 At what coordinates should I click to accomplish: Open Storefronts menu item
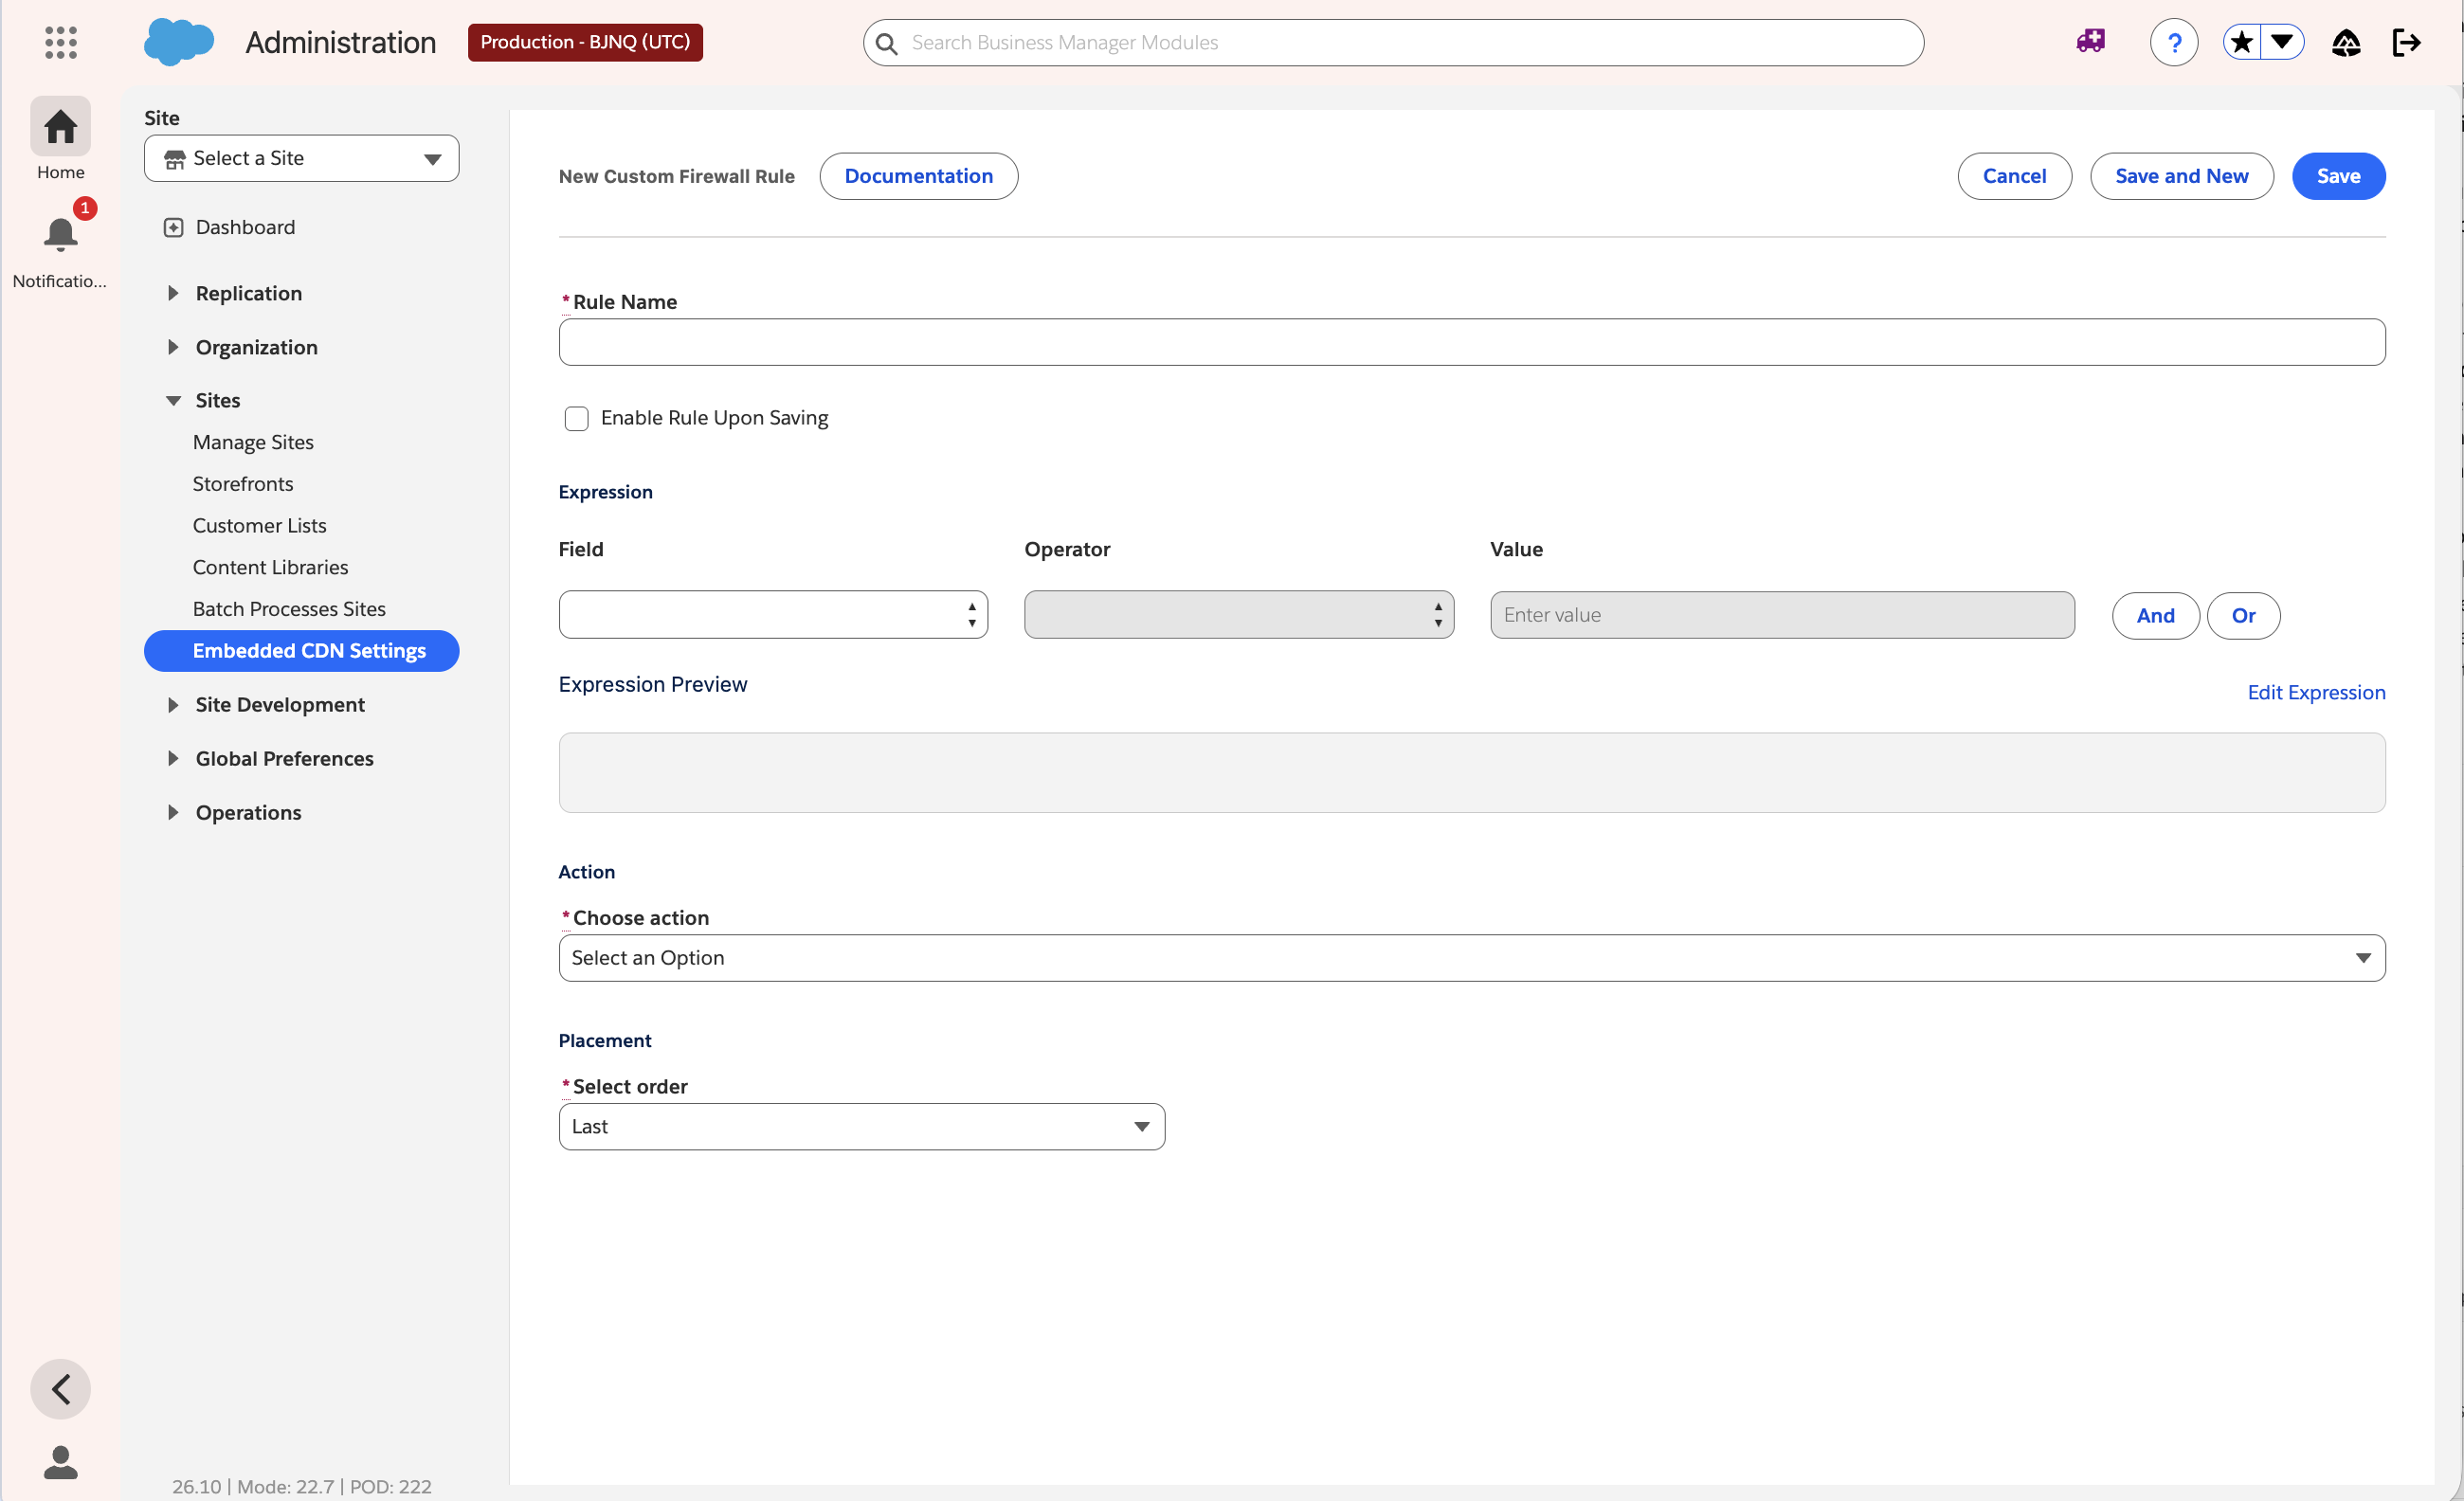(243, 484)
